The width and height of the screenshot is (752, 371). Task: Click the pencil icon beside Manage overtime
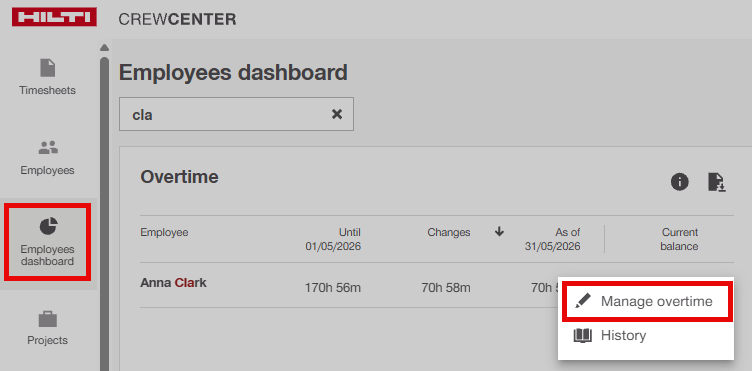click(x=583, y=301)
